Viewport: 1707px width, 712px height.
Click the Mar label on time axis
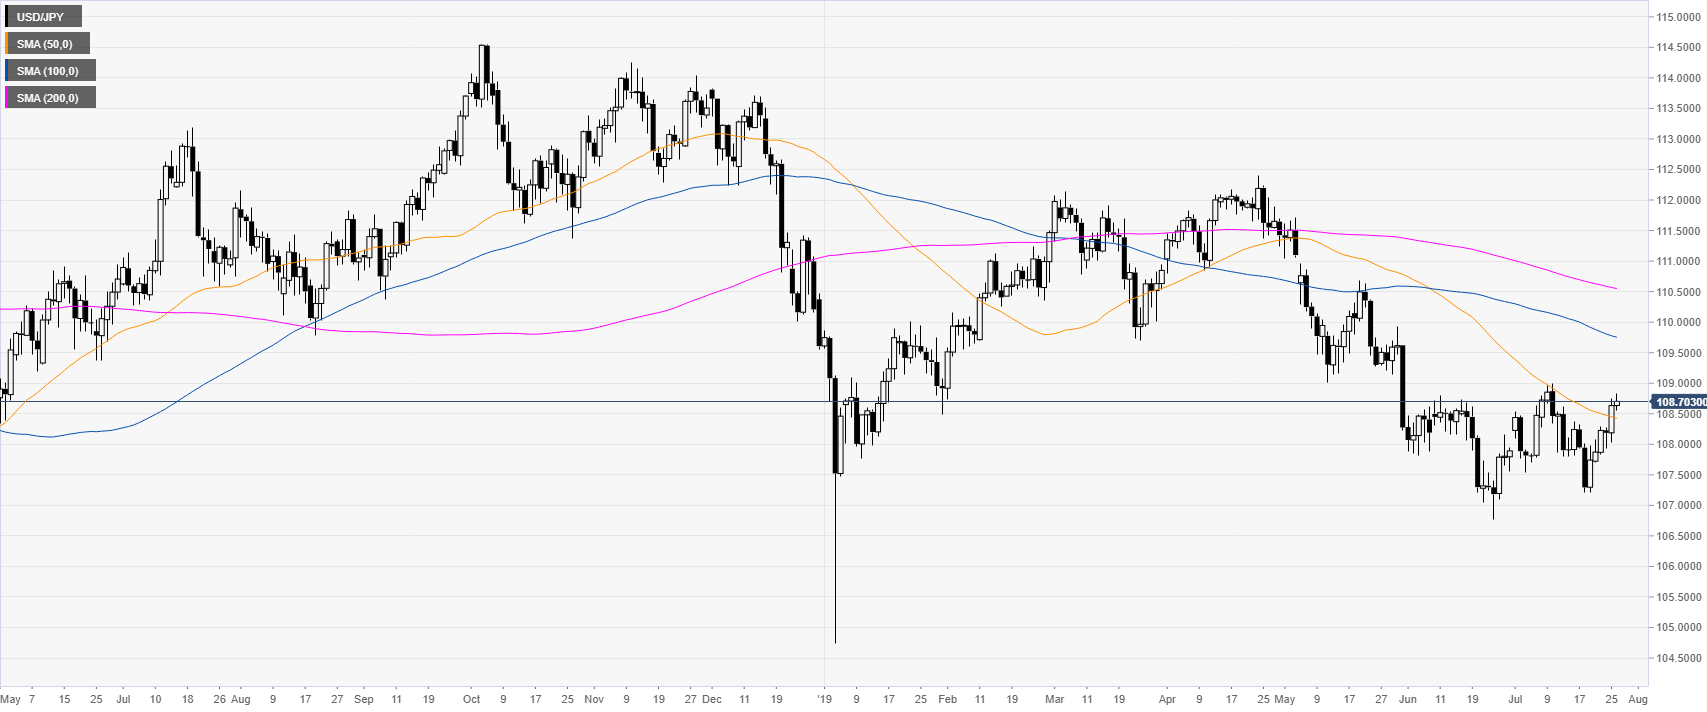point(1055,699)
